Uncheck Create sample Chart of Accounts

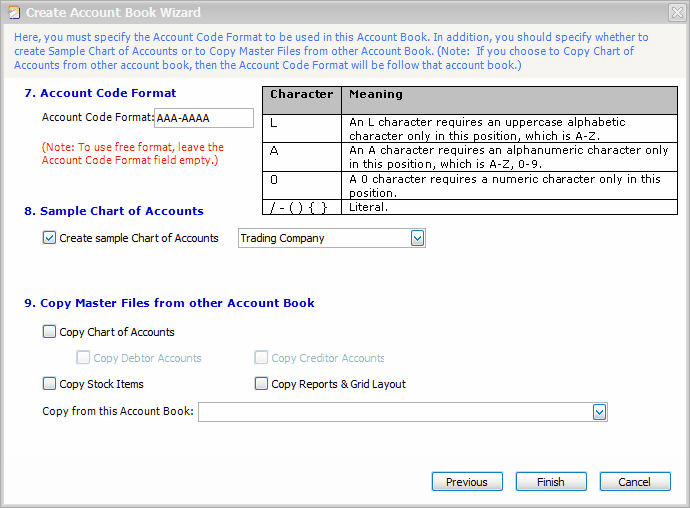tap(50, 238)
